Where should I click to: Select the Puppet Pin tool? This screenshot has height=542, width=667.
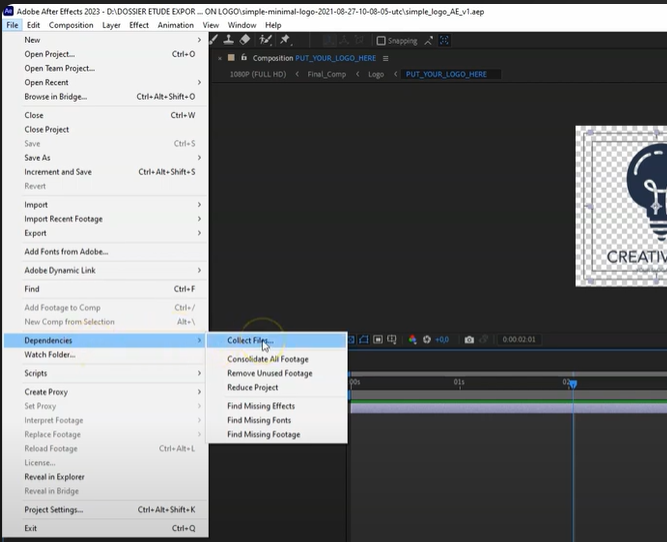285,40
